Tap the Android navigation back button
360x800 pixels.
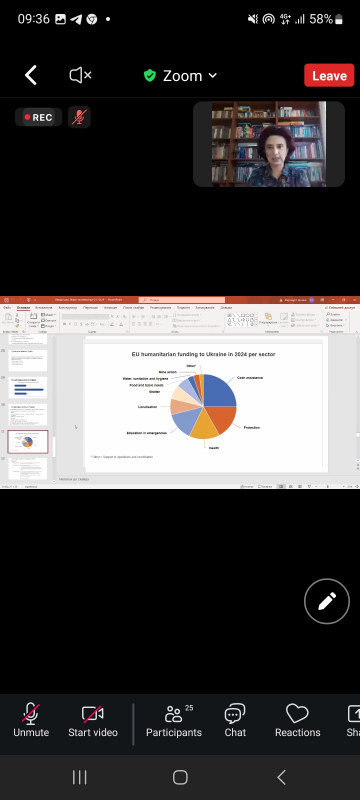(x=281, y=777)
